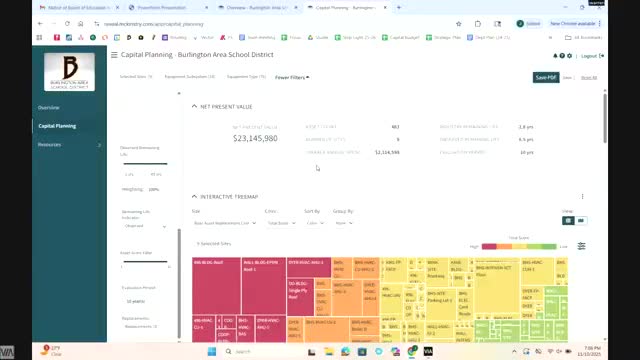The image size is (640, 360).
Task: Open the Sort By dropdown
Action: coord(315,223)
